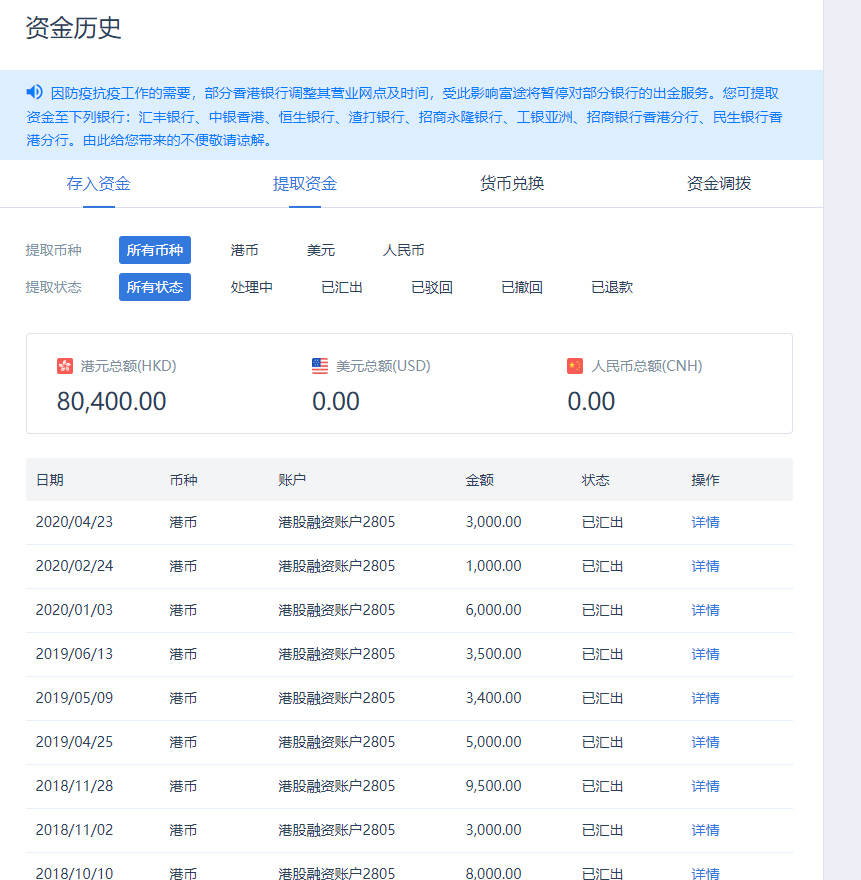This screenshot has width=861, height=880.
Task: Click the date 2020/04/23
Action: pos(74,522)
